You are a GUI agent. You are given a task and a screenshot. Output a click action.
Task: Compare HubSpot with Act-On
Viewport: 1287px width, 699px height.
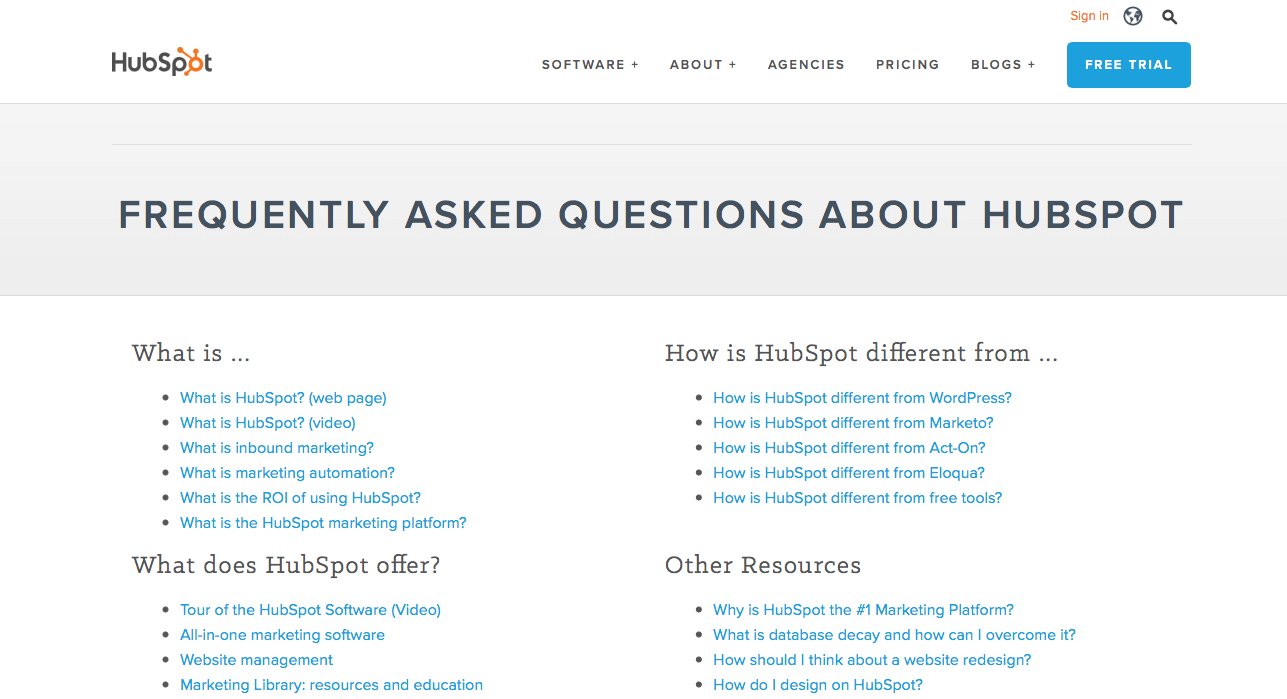849,448
